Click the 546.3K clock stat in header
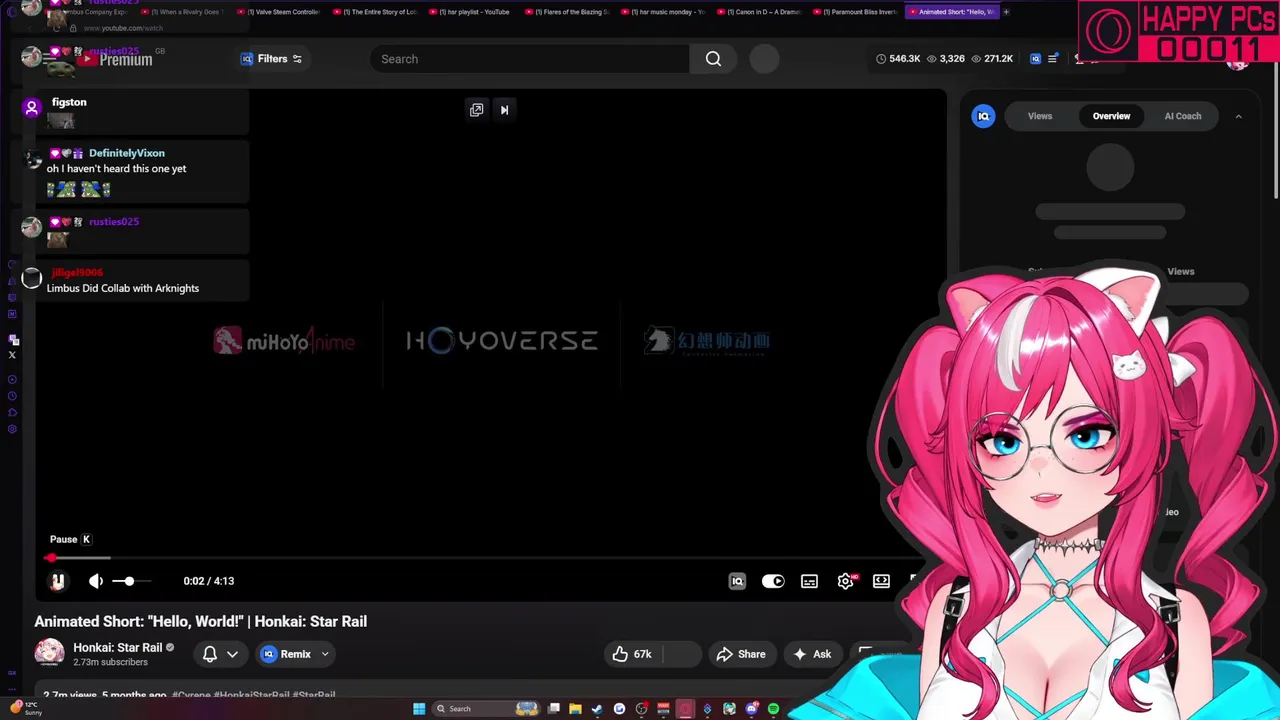The width and height of the screenshot is (1280, 720). pos(898,59)
